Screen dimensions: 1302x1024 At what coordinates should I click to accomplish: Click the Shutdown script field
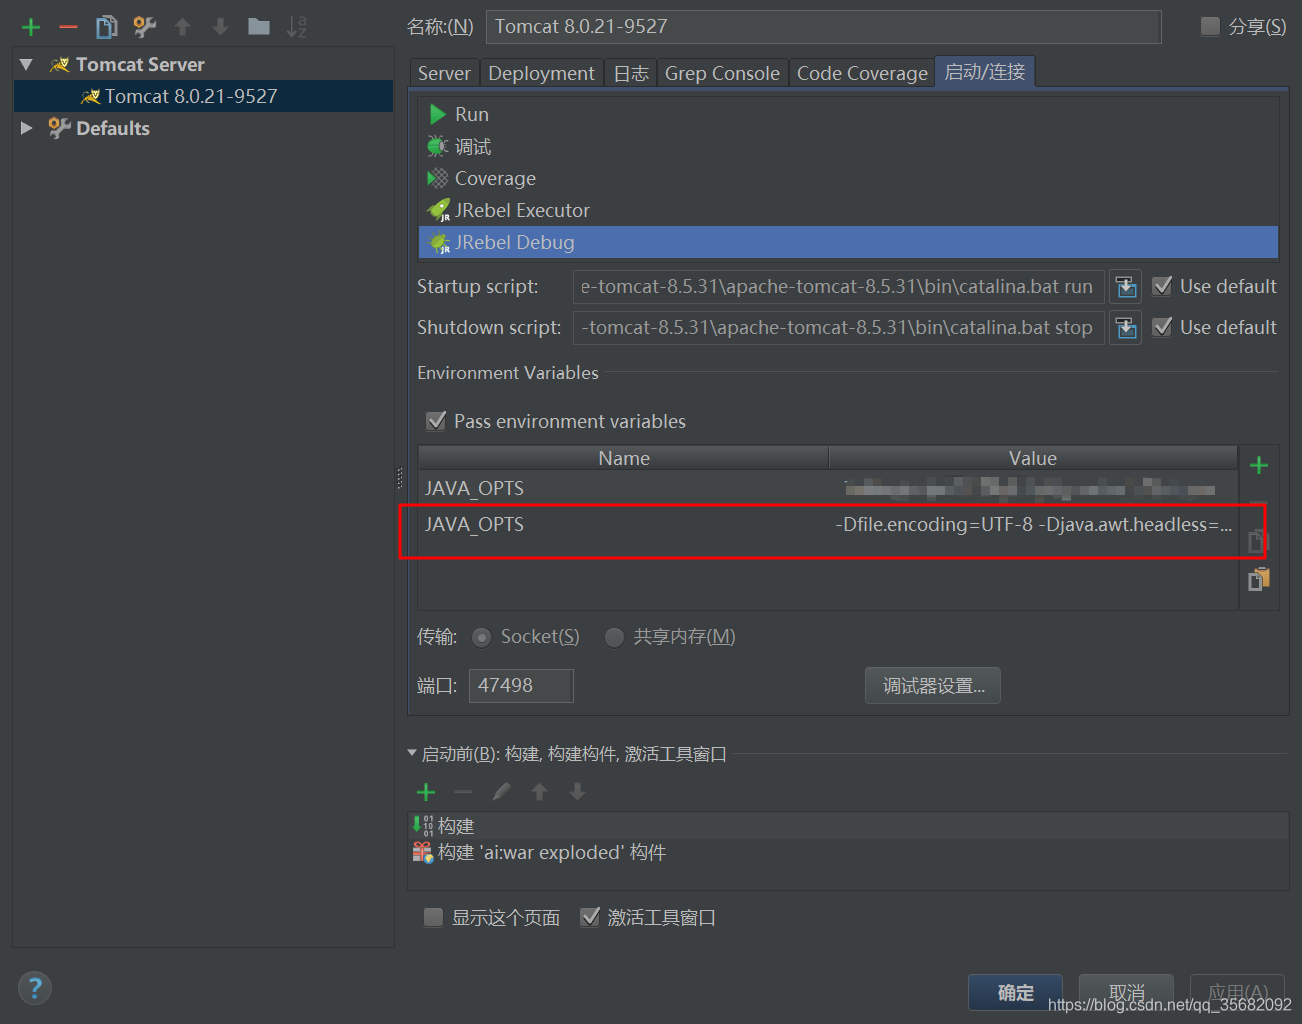click(x=839, y=328)
